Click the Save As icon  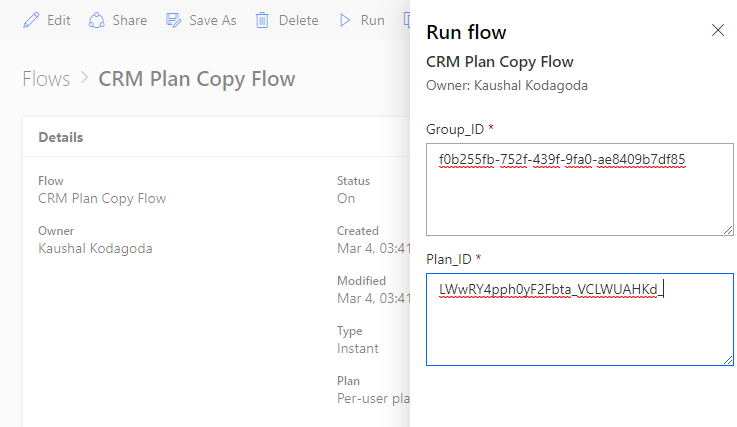pyautogui.click(x=174, y=20)
